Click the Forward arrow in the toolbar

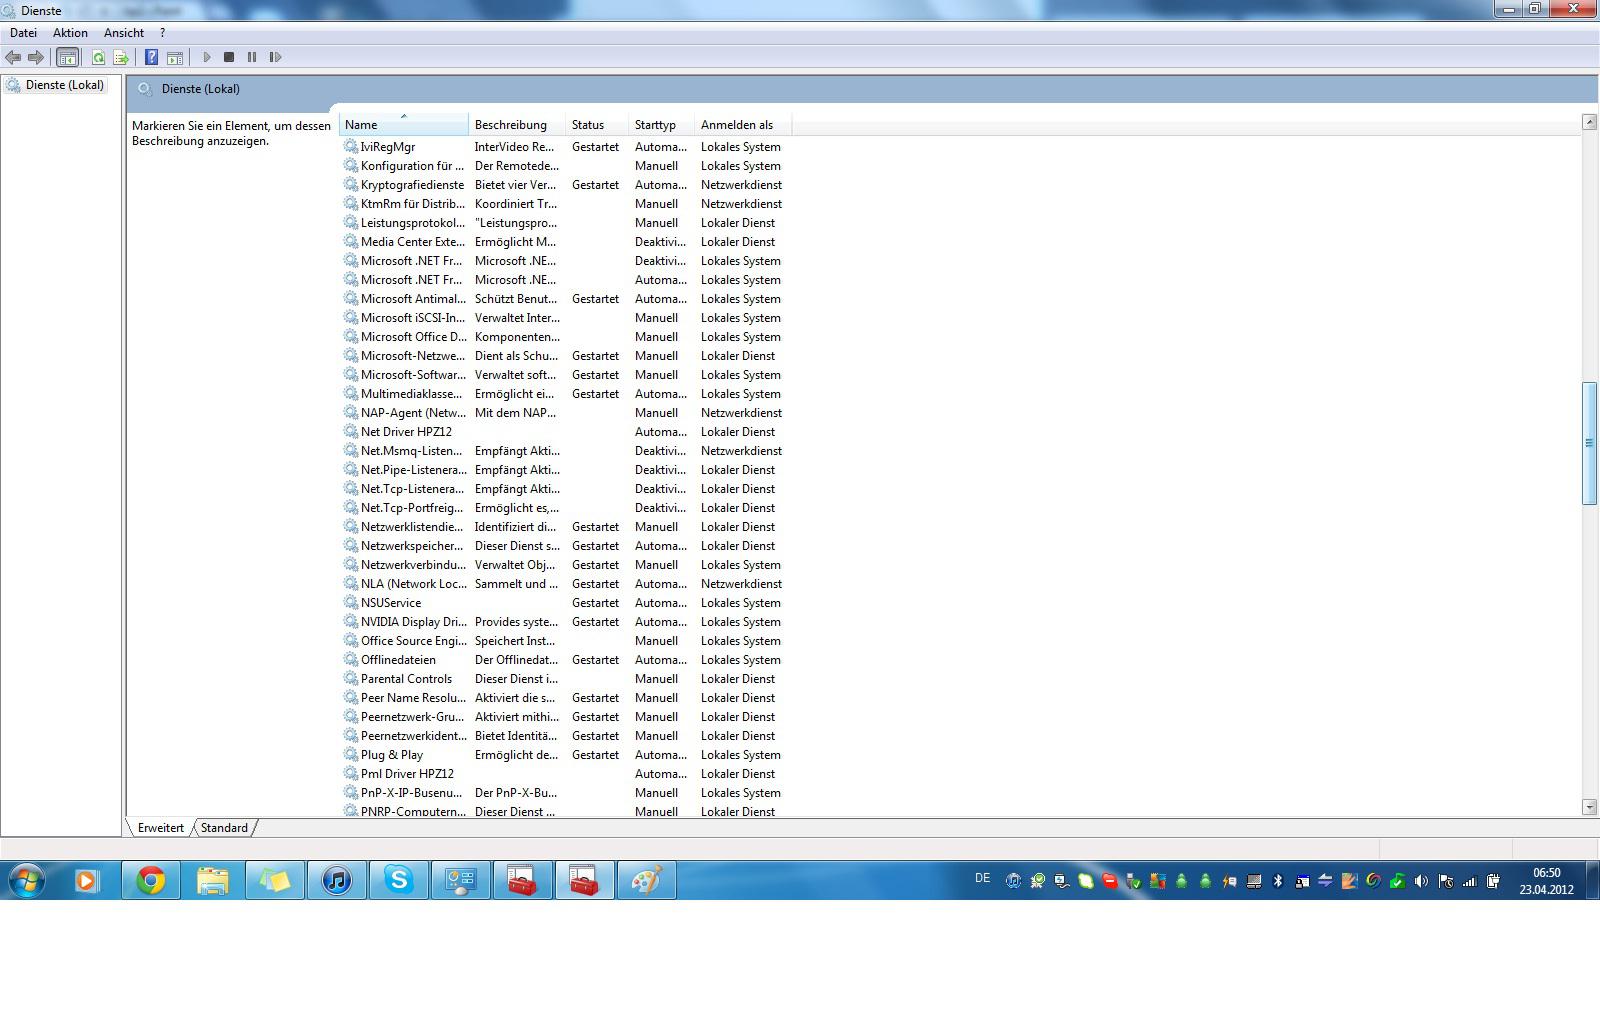[36, 58]
